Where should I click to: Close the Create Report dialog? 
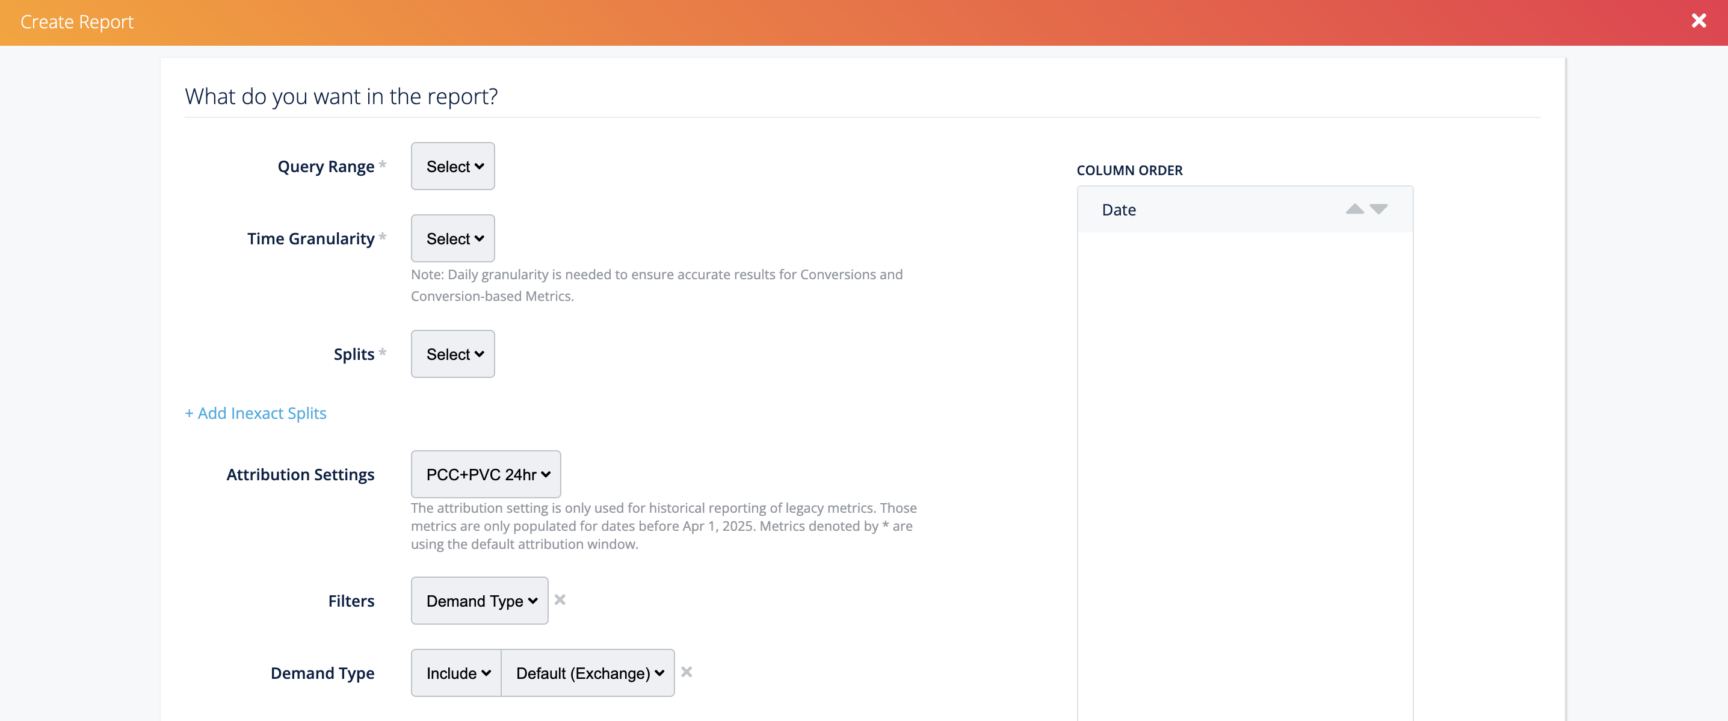1698,21
